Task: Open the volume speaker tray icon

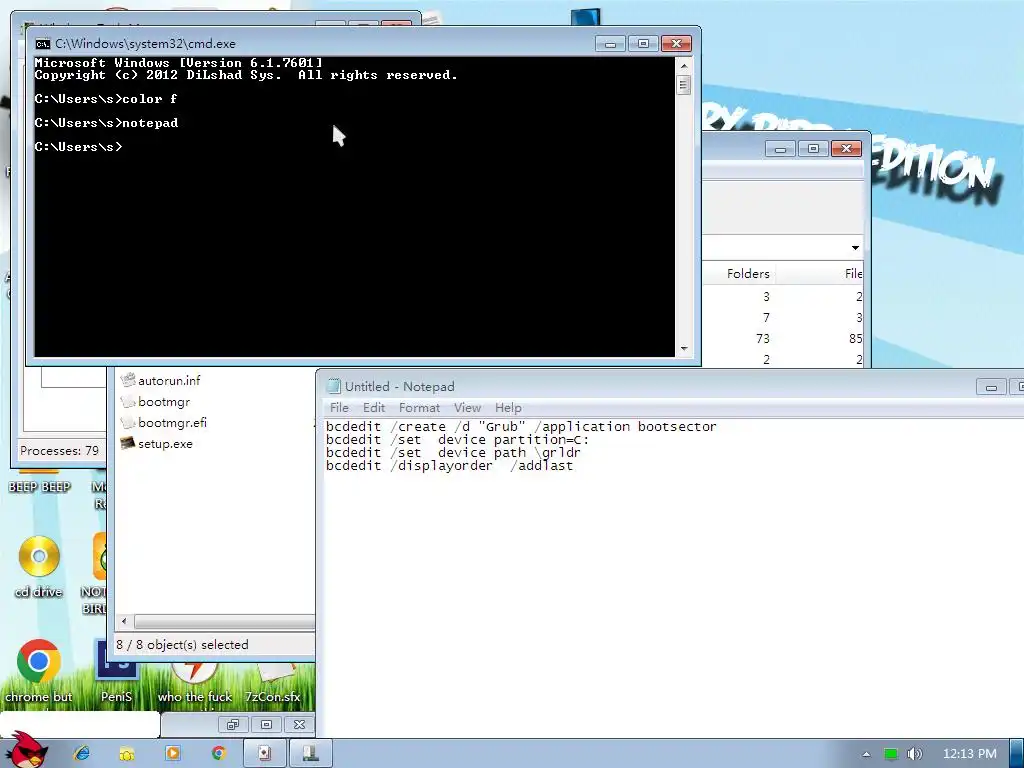Action: (x=914, y=754)
